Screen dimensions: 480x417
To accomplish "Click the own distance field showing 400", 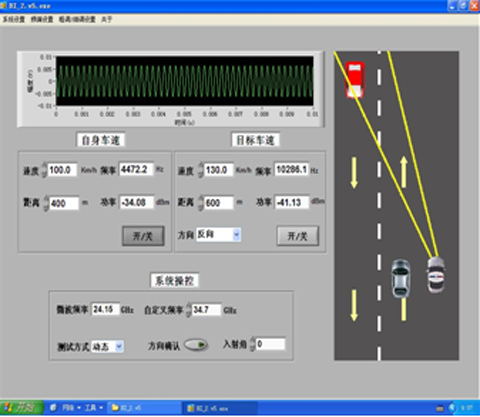I will tap(64, 203).
